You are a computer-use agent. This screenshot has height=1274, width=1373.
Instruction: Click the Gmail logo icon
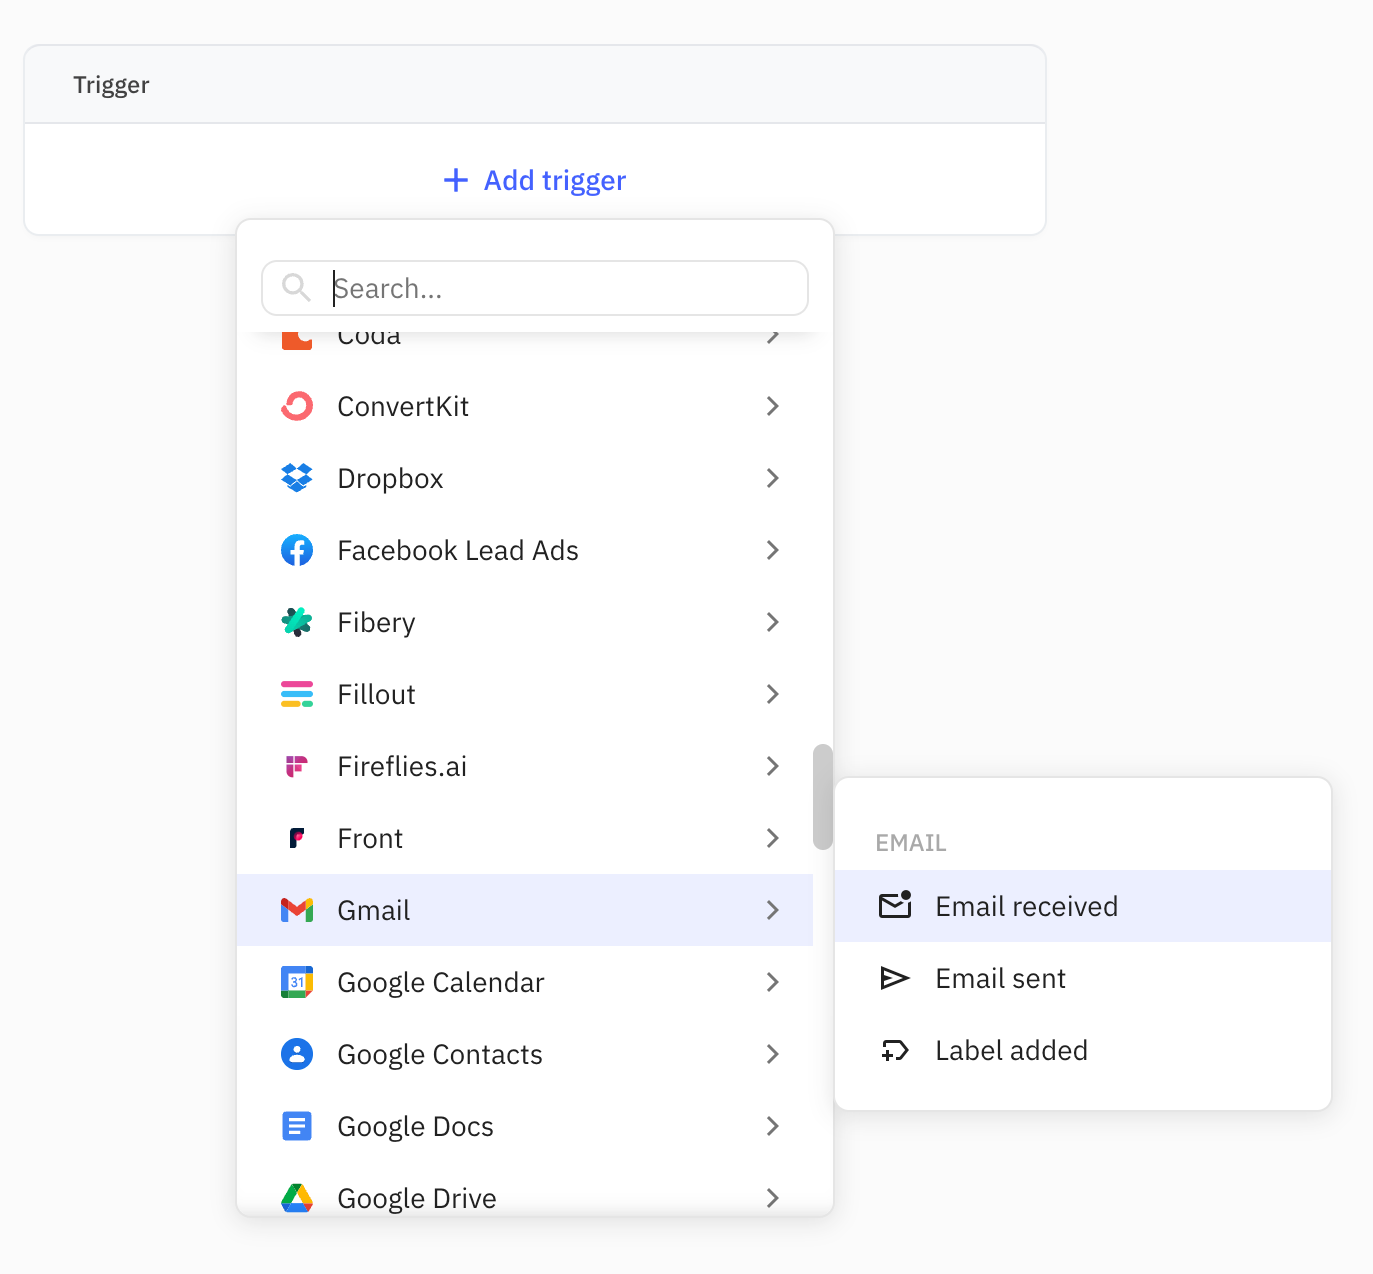click(297, 910)
